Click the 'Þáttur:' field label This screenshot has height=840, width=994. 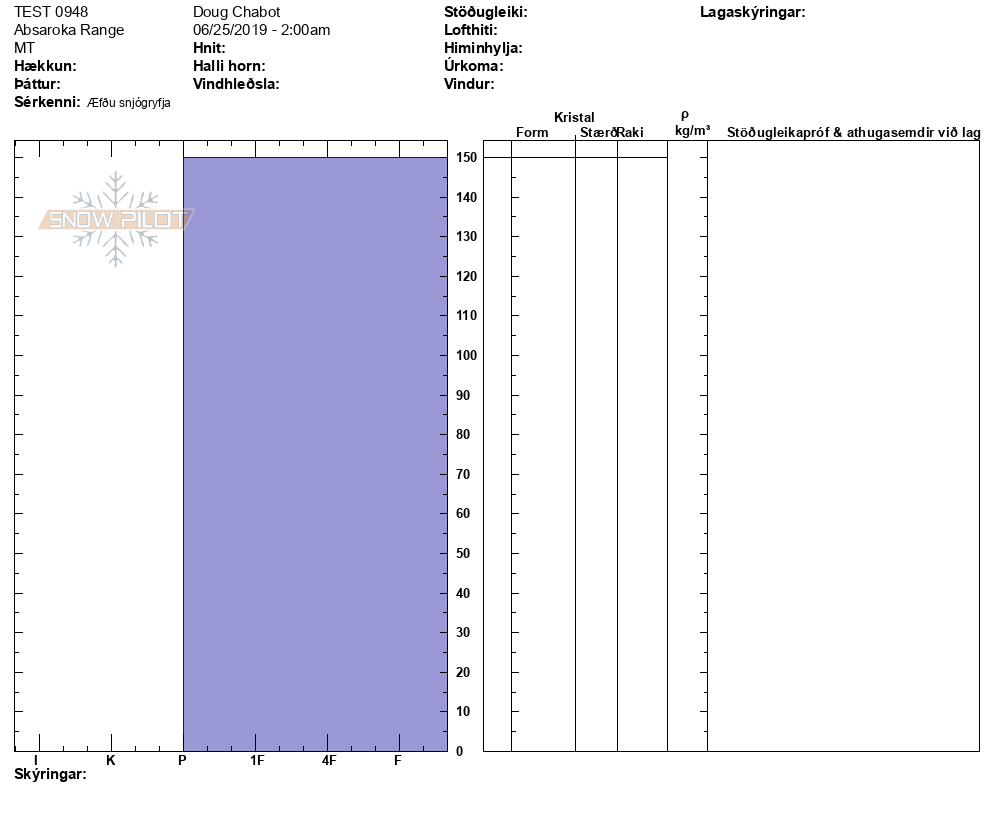coord(37,84)
